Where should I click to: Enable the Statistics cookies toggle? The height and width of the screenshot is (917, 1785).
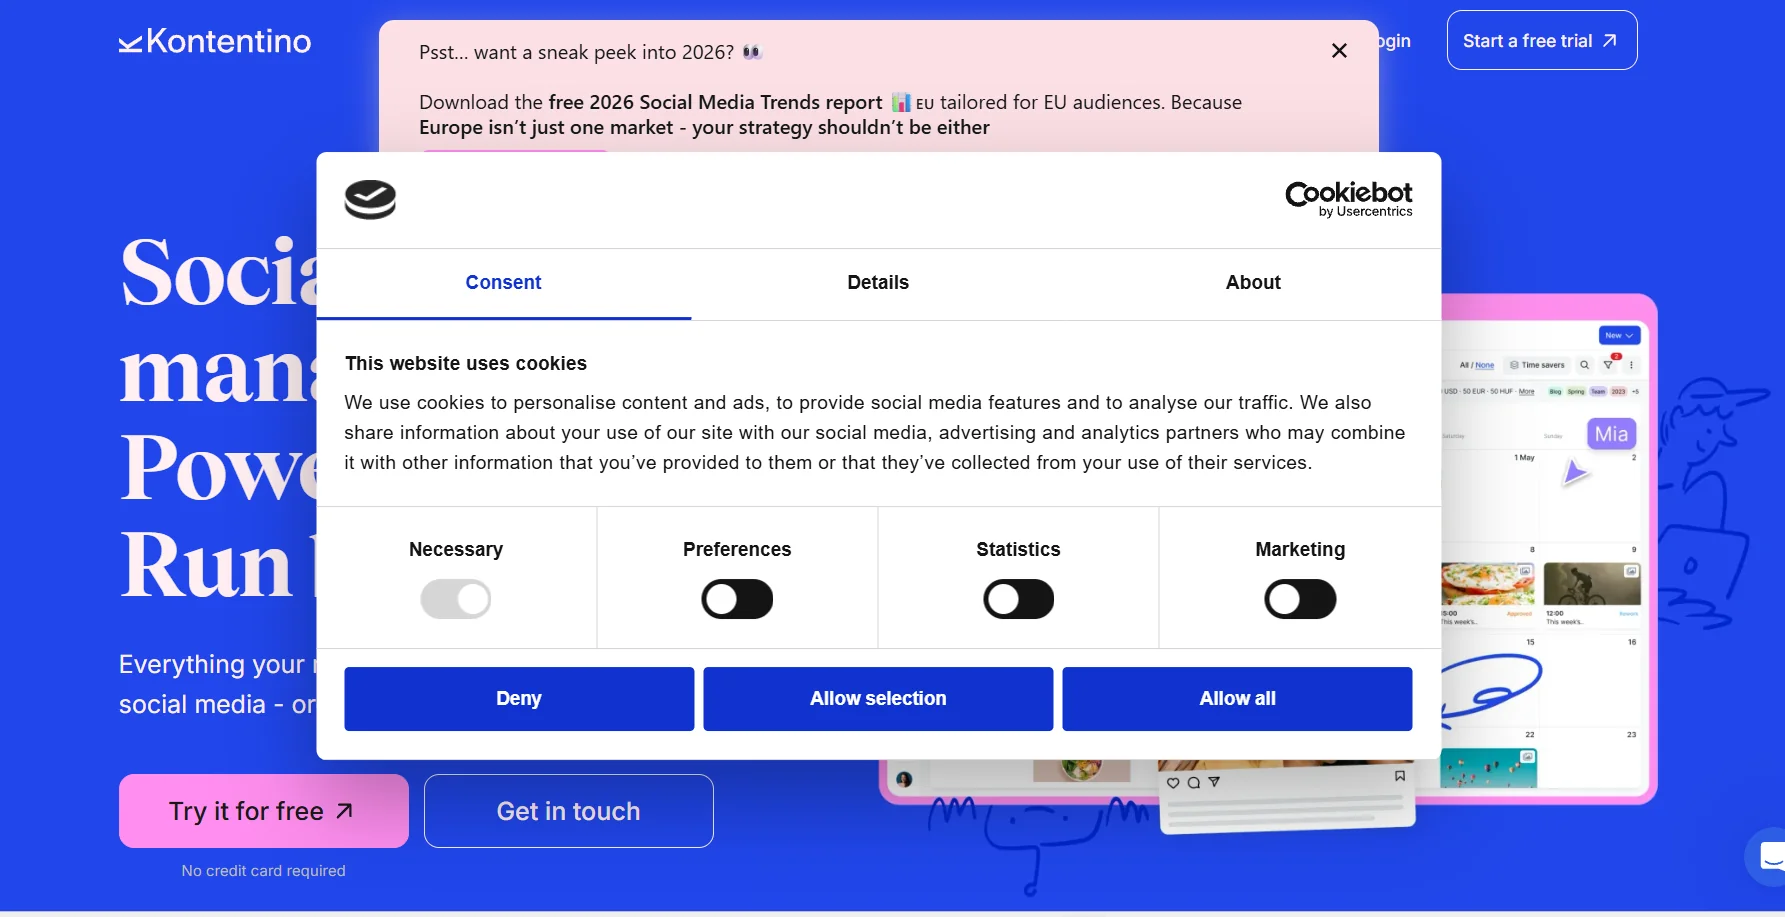click(x=1018, y=599)
